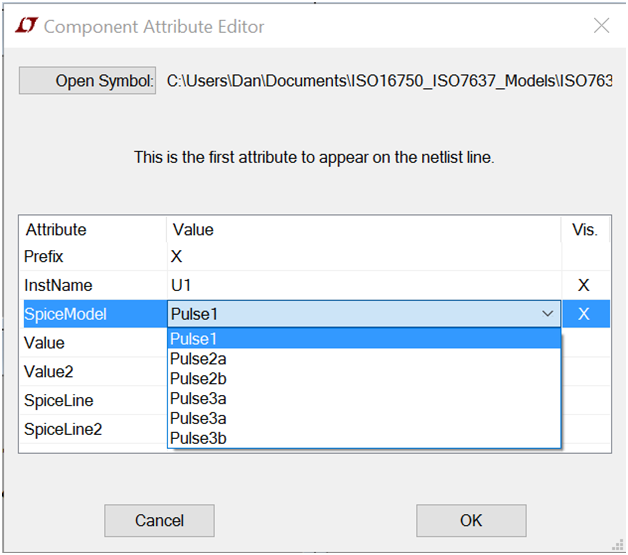Close the Component Attribute Editor dialog
This screenshot has width=628, height=555.
click(601, 26)
